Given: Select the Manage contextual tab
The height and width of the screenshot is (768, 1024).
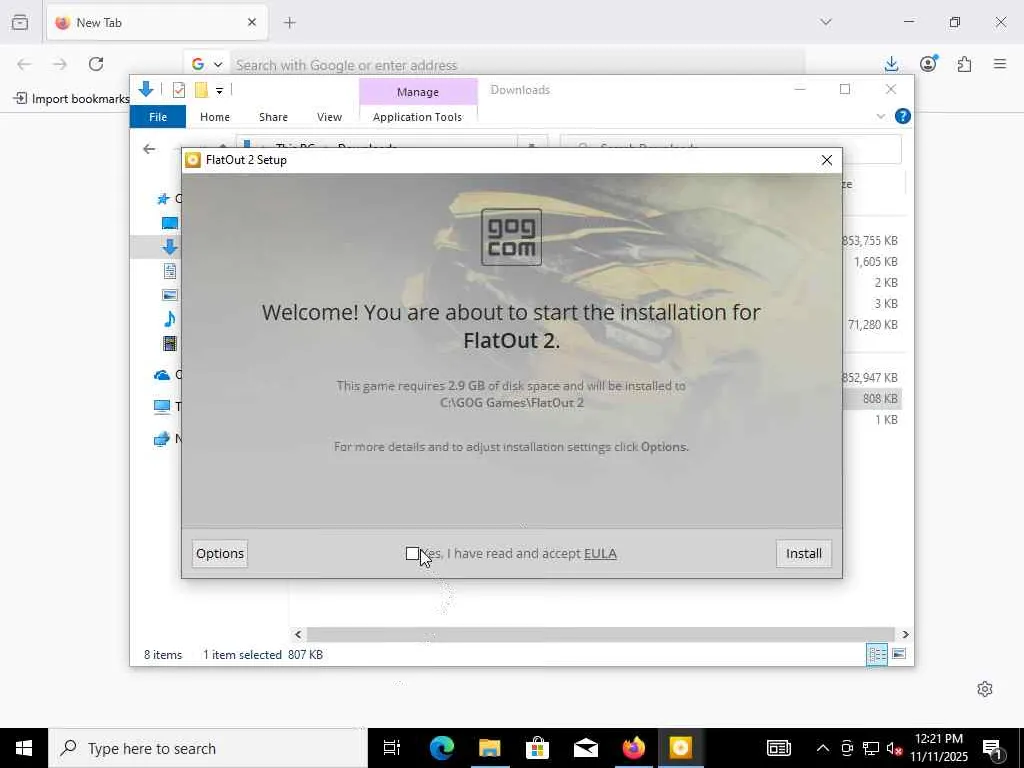Looking at the screenshot, I should coord(418,92).
